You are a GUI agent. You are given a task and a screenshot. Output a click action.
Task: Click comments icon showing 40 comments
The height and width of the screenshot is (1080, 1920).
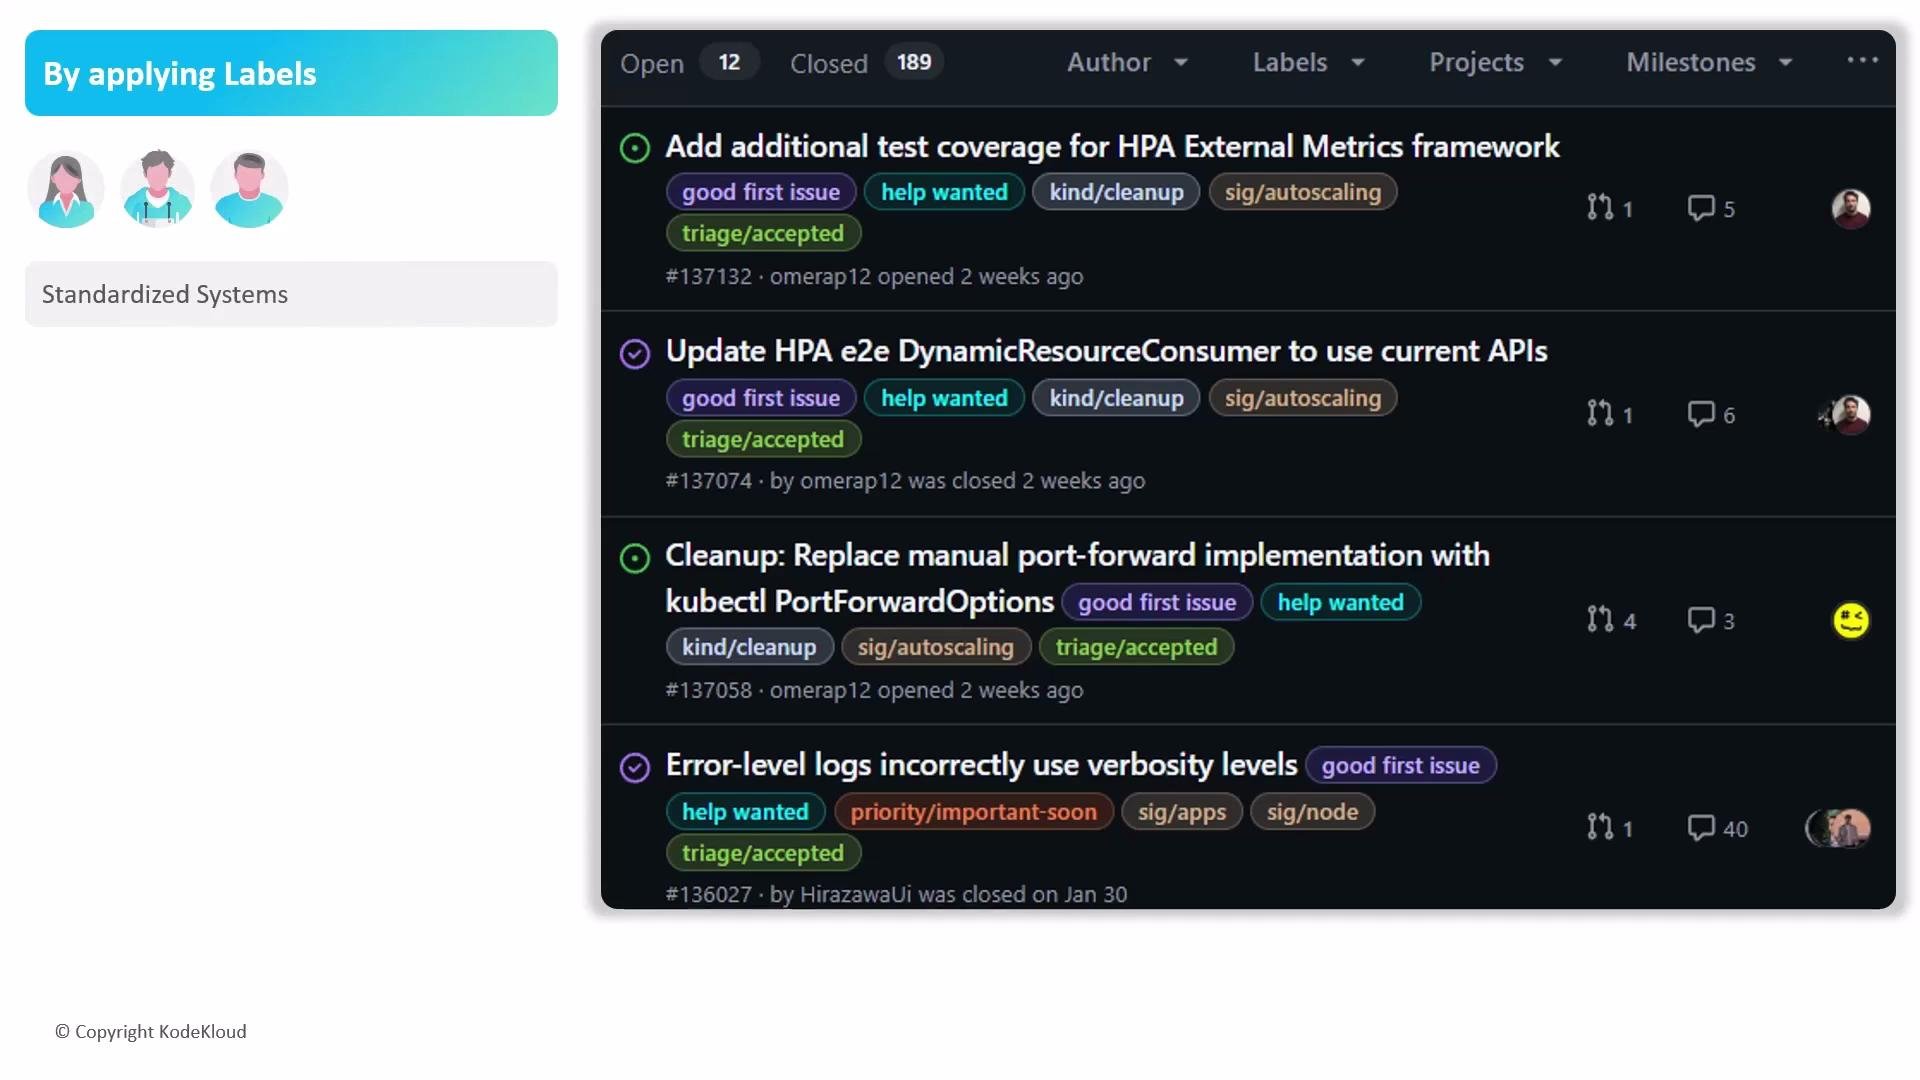tap(1701, 827)
